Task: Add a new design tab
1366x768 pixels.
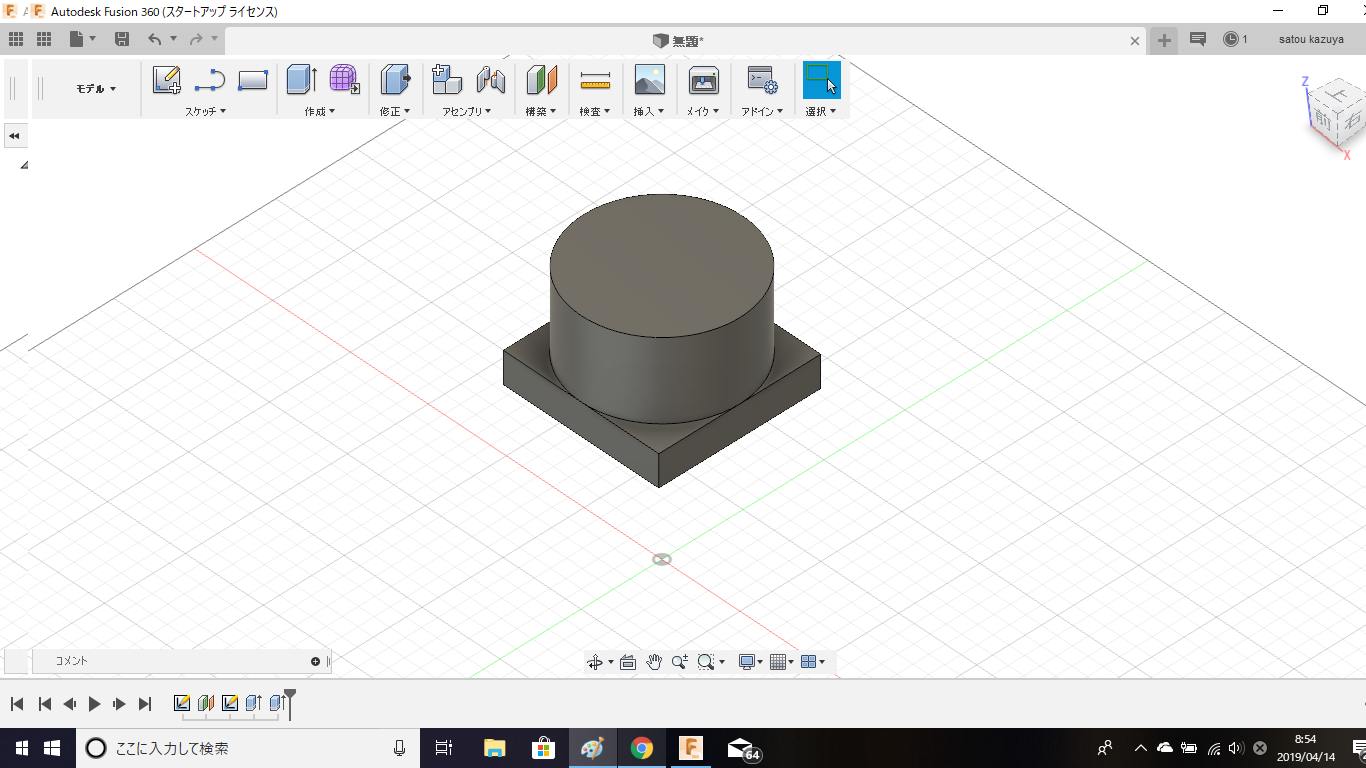Action: tap(1164, 40)
